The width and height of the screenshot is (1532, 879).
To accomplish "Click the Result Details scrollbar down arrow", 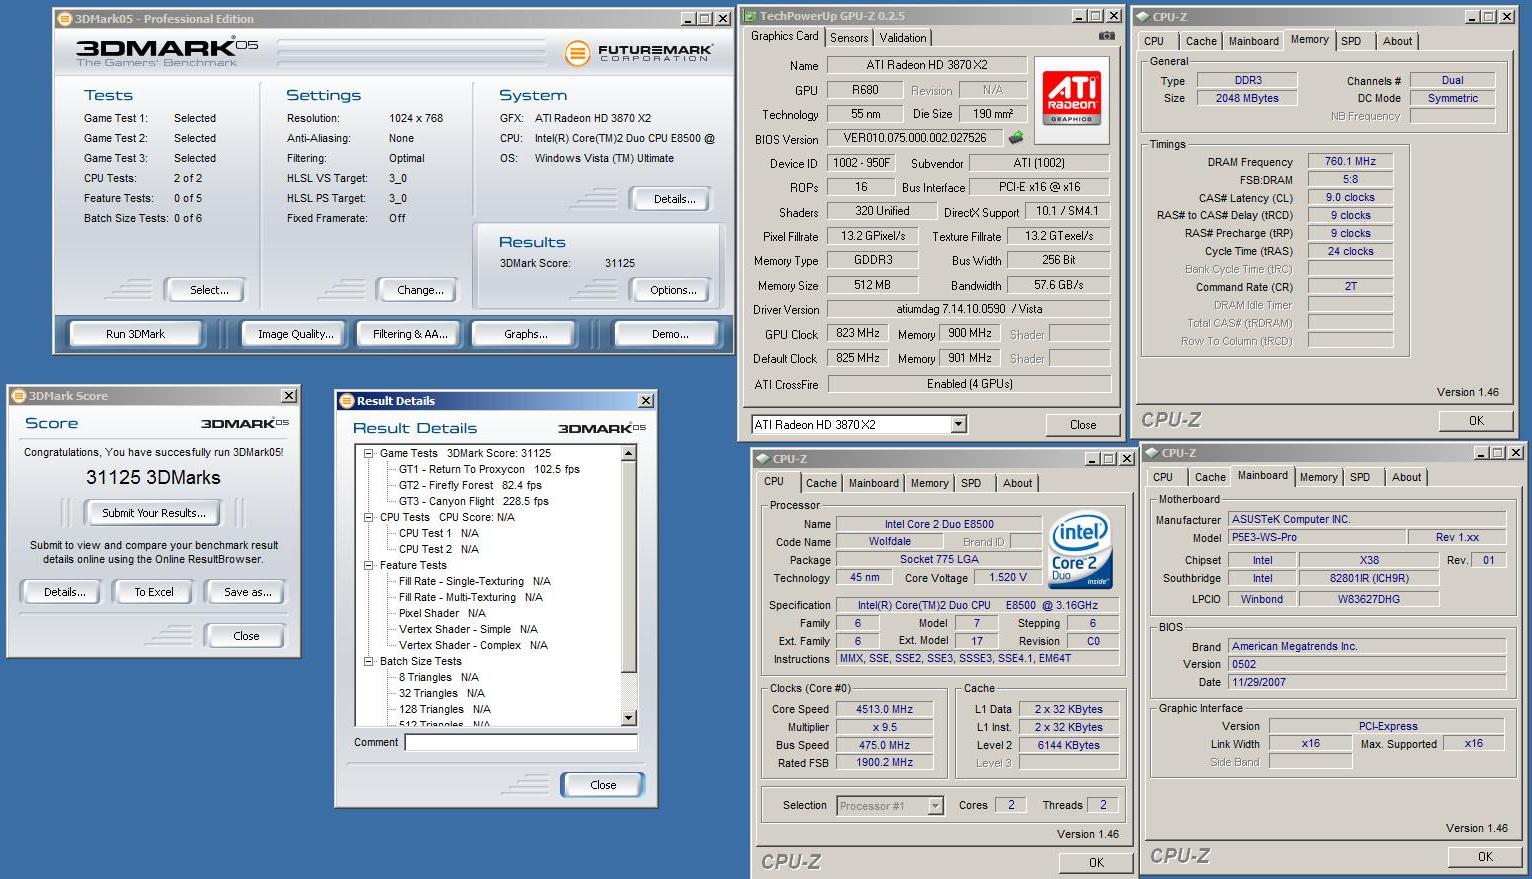I will 629,718.
